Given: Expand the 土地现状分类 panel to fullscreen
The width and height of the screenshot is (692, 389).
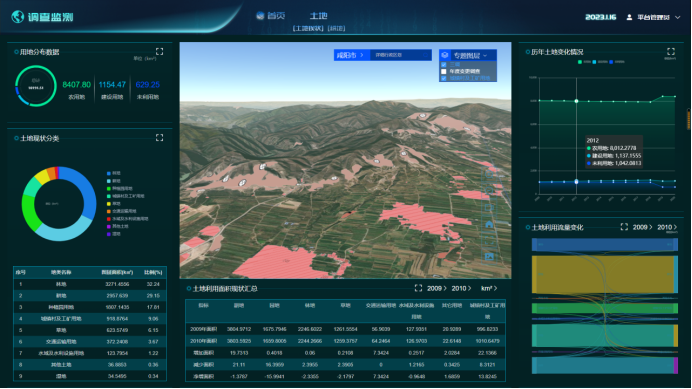Looking at the screenshot, I should [x=159, y=138].
